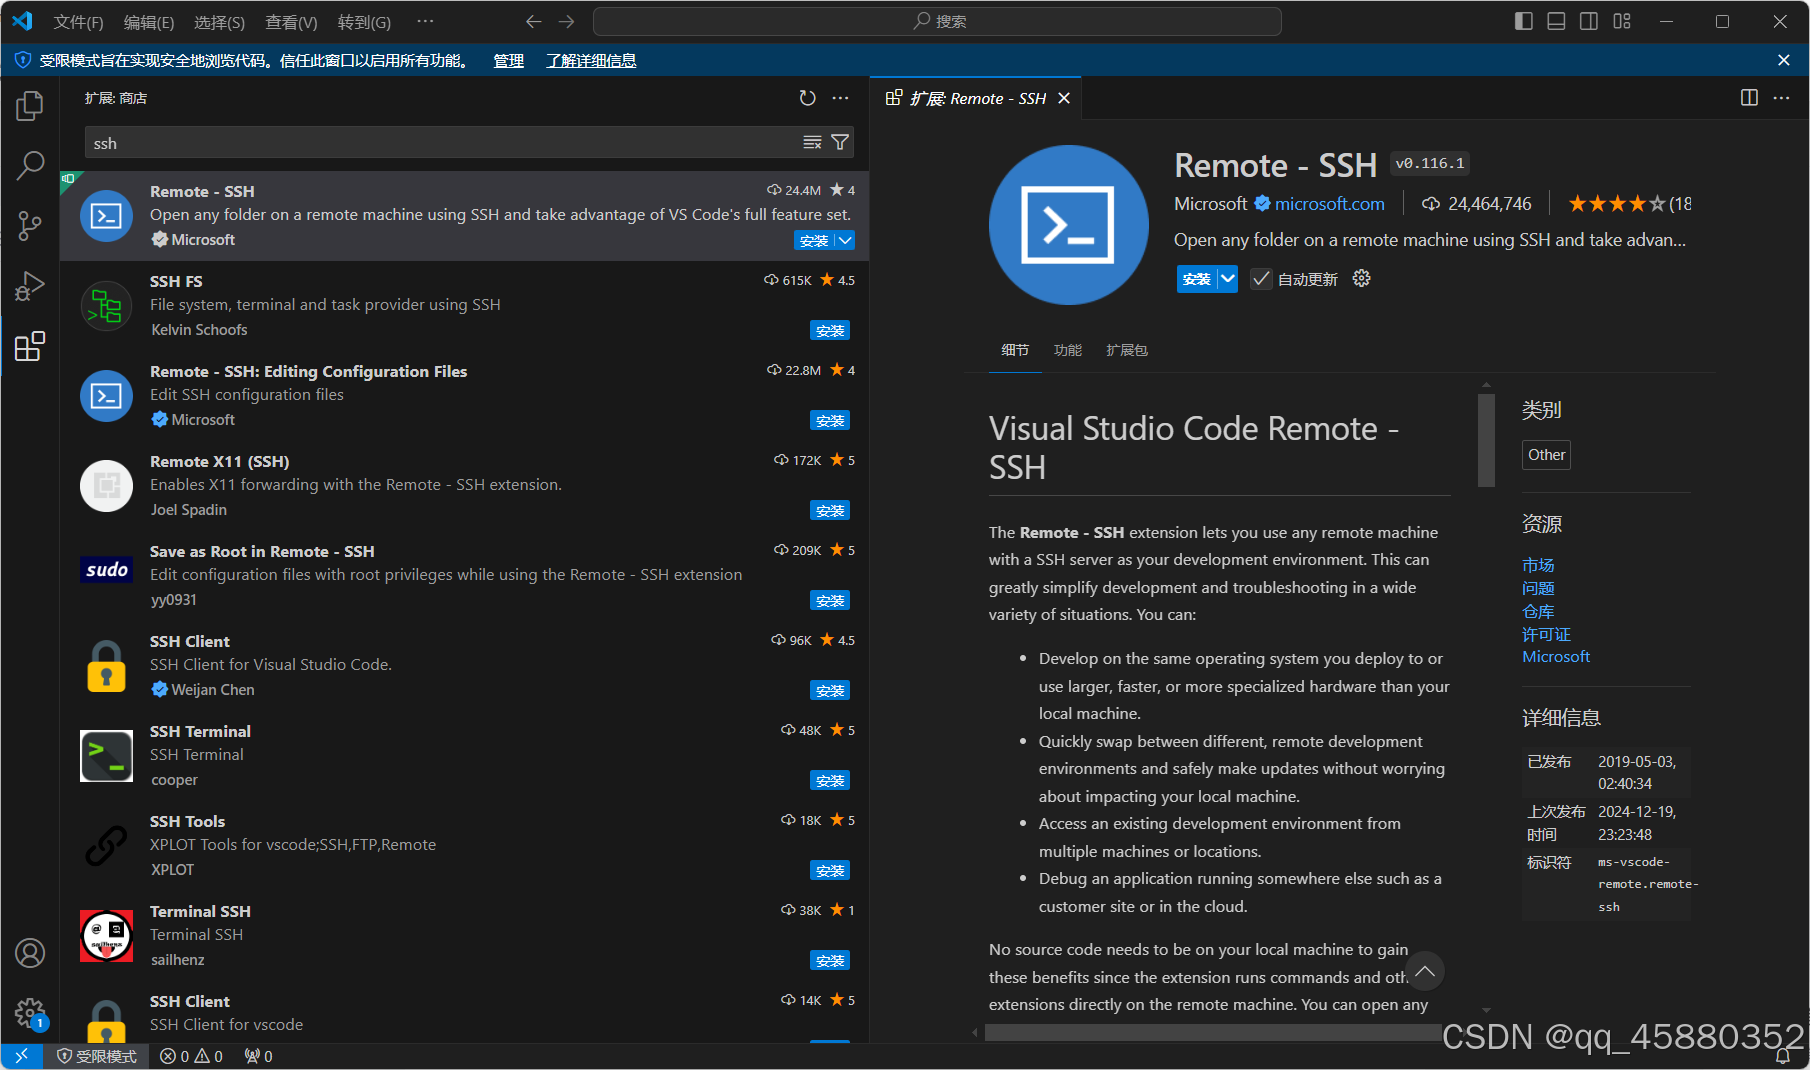Open the Marketplace resource link

[x=1538, y=565]
